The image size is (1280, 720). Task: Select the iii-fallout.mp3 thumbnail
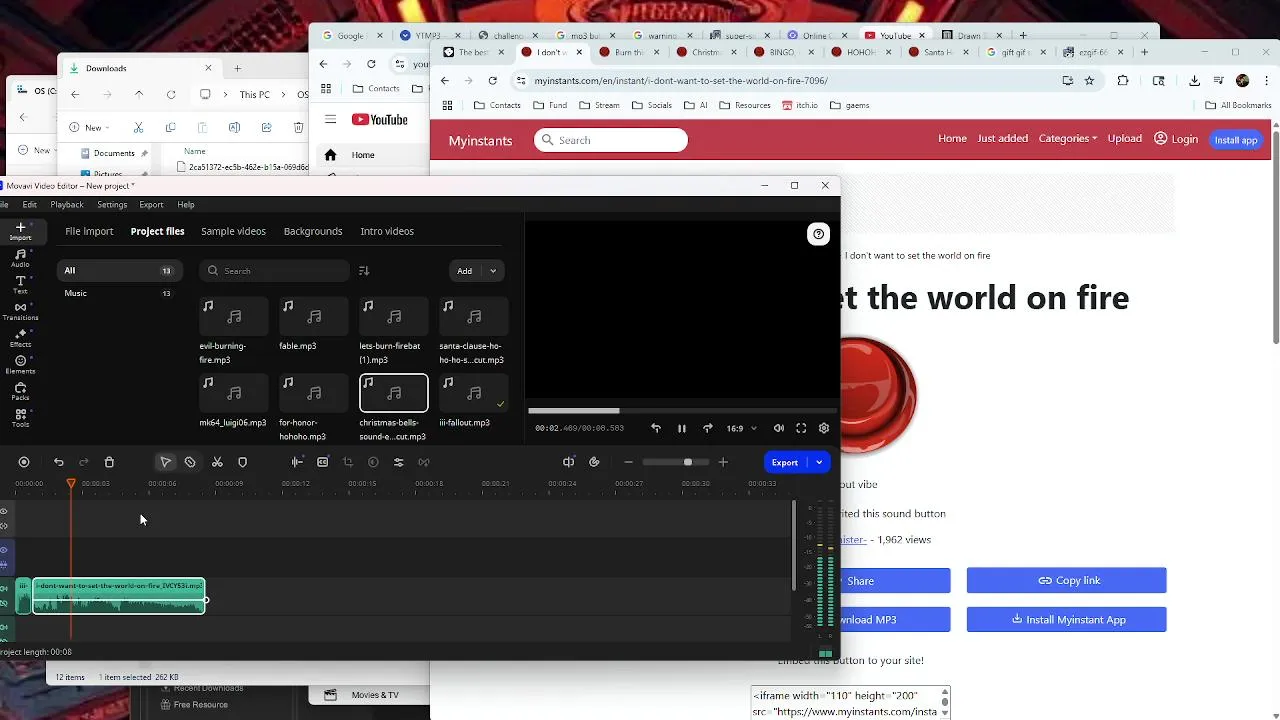coord(474,393)
